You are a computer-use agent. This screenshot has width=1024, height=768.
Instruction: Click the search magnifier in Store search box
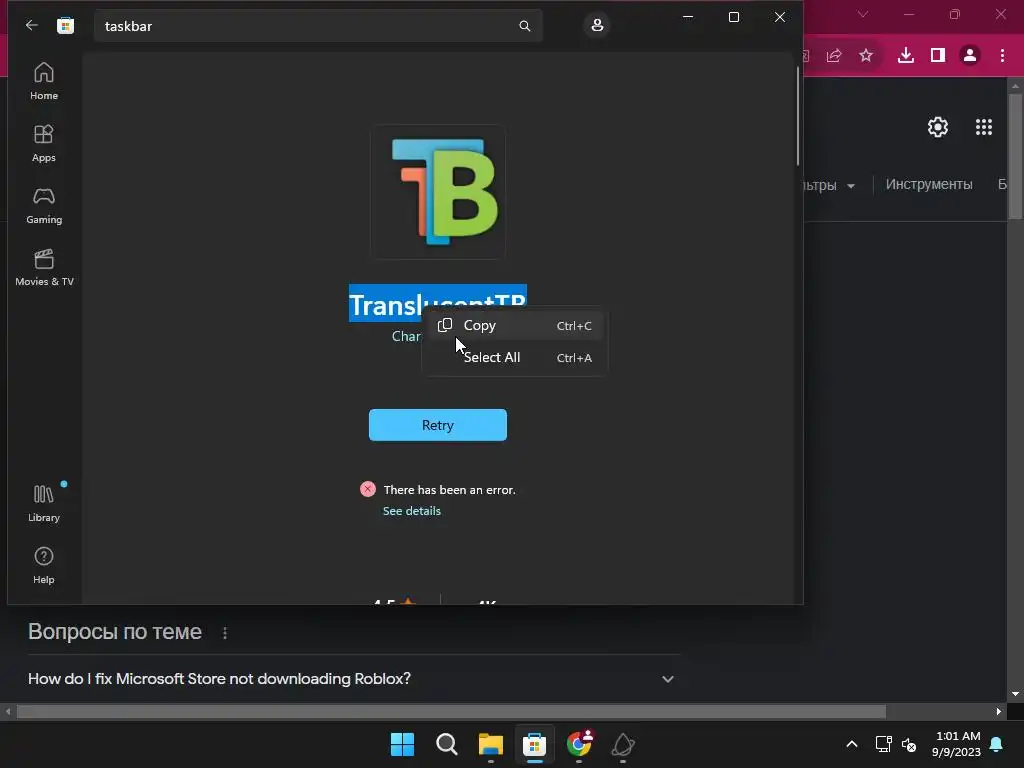(524, 25)
